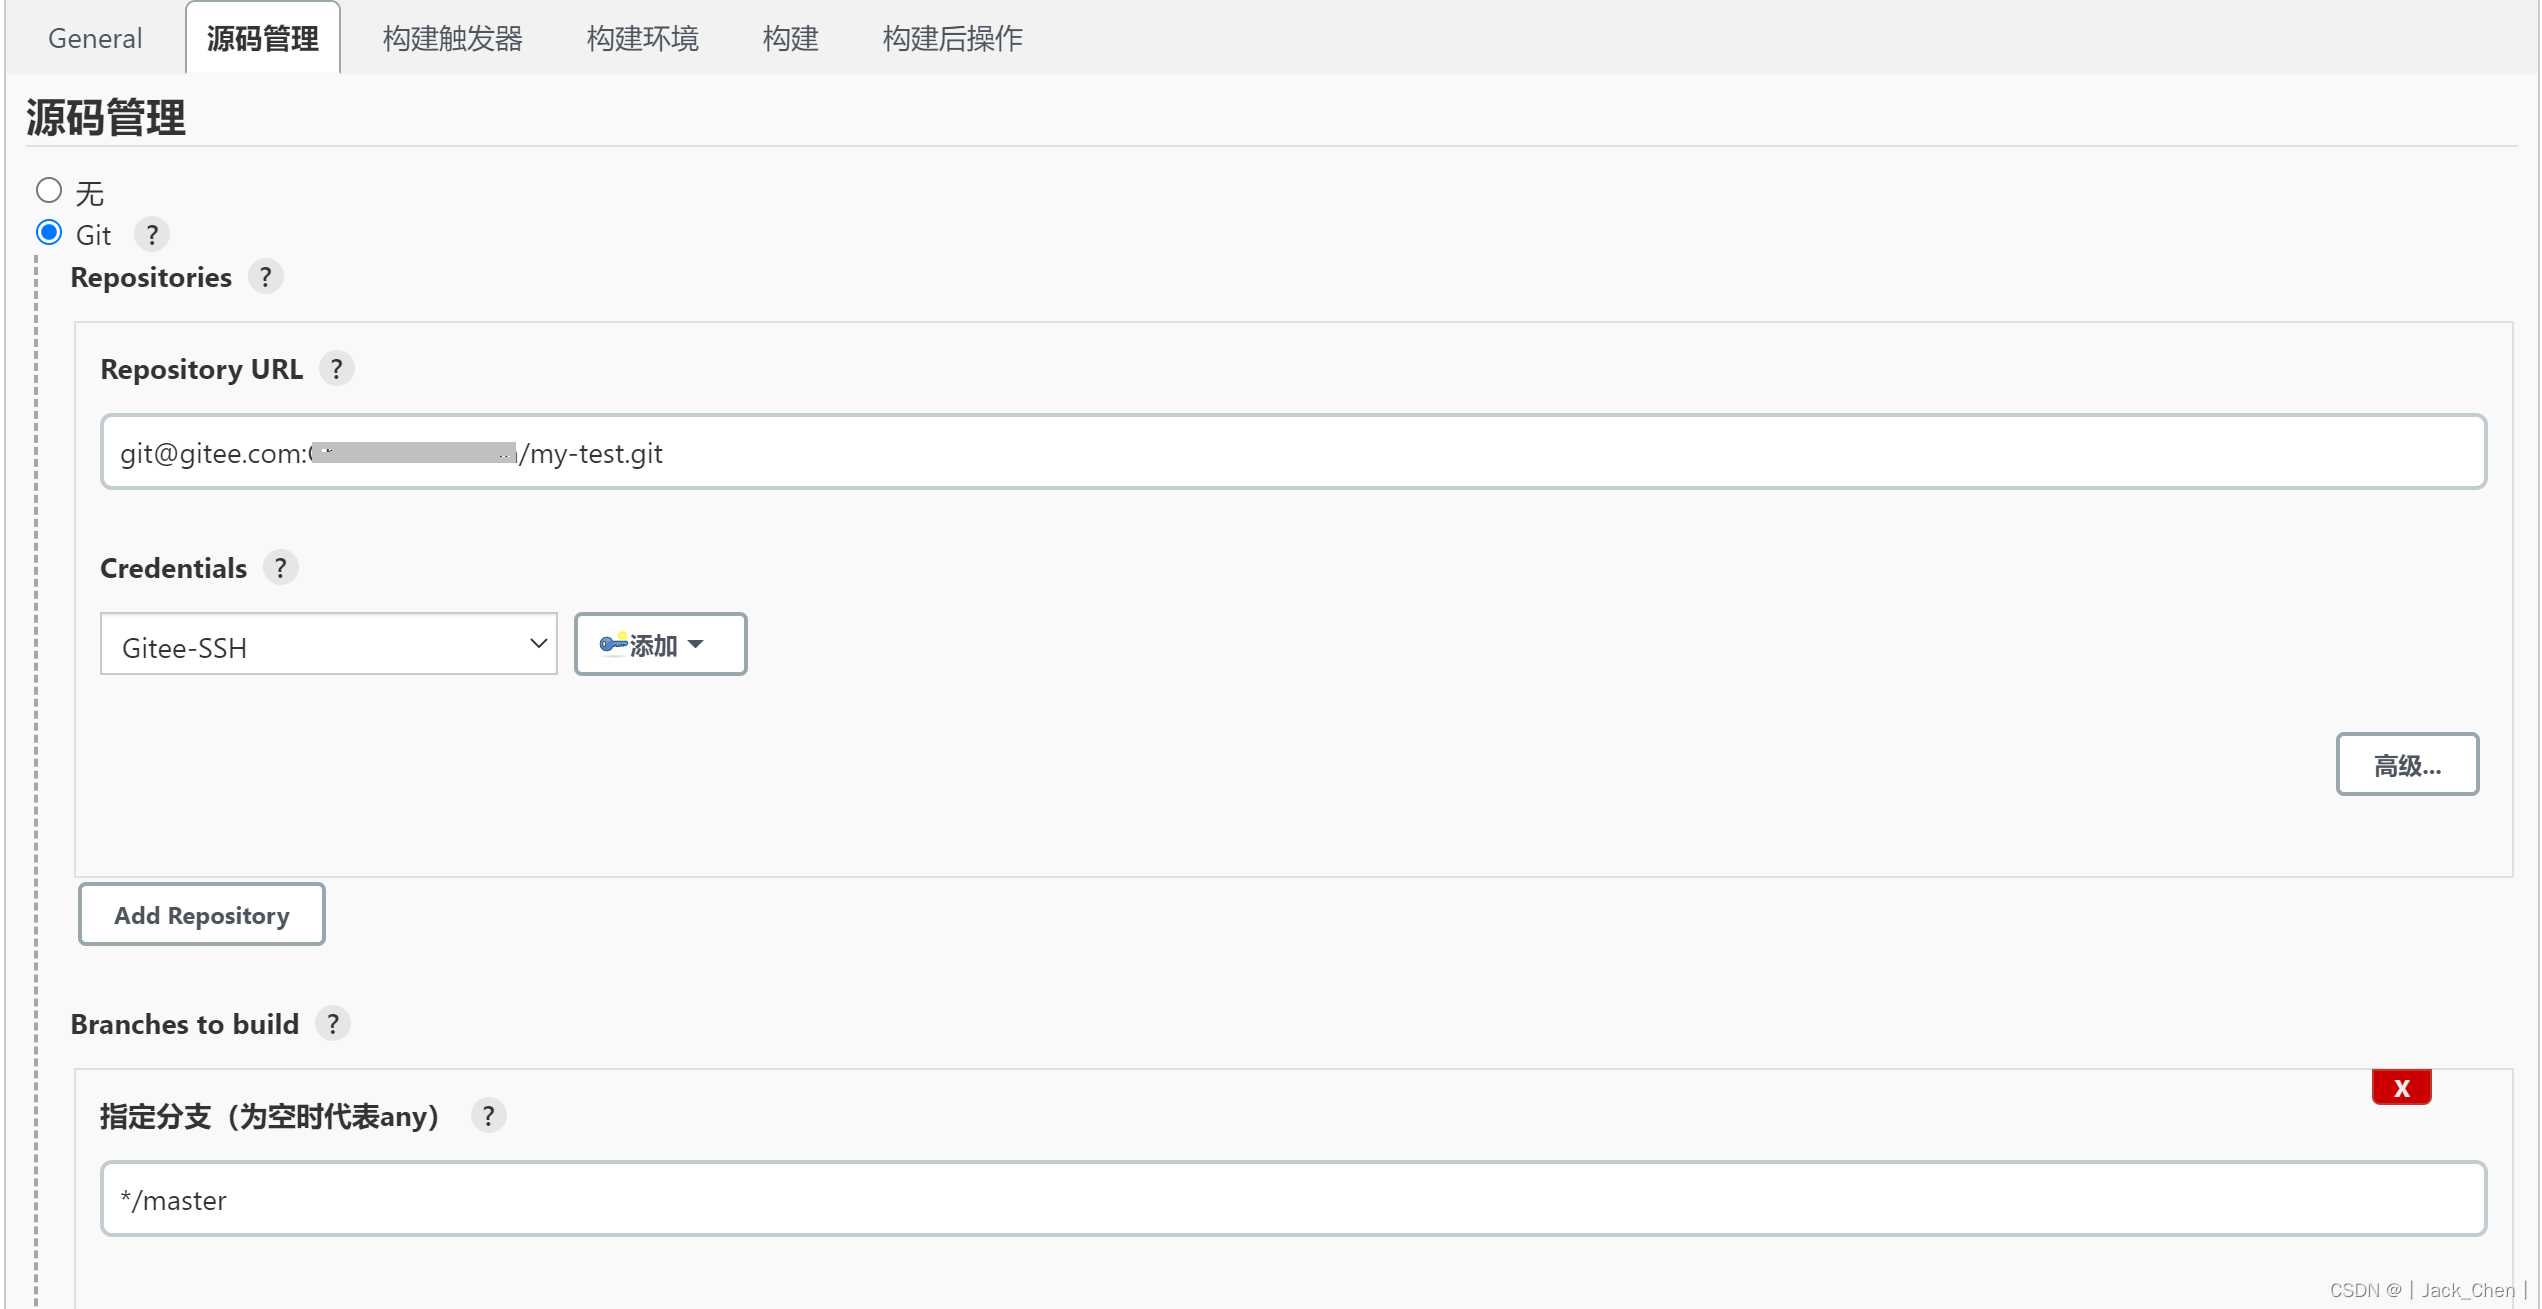This screenshot has width=2542, height=1309.
Task: Expand the 添加 credentials menu
Action: click(660, 645)
